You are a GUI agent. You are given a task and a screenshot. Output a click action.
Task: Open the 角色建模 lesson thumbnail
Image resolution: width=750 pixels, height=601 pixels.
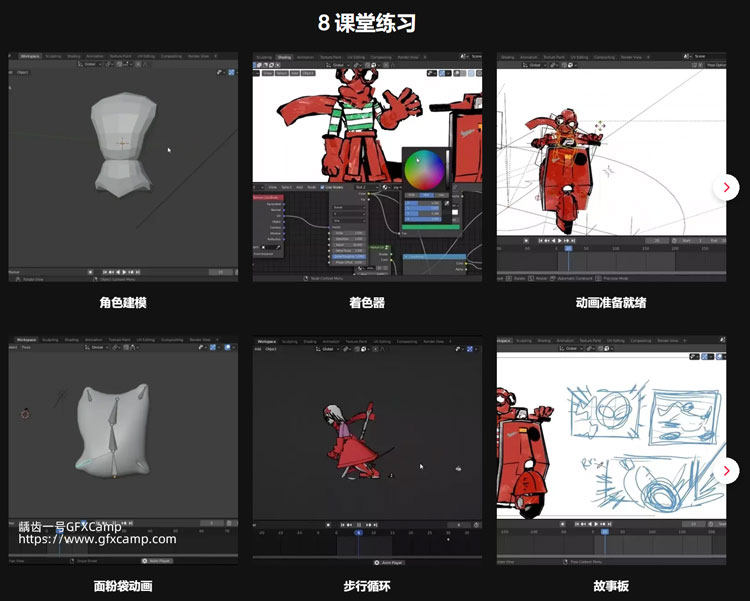point(123,167)
